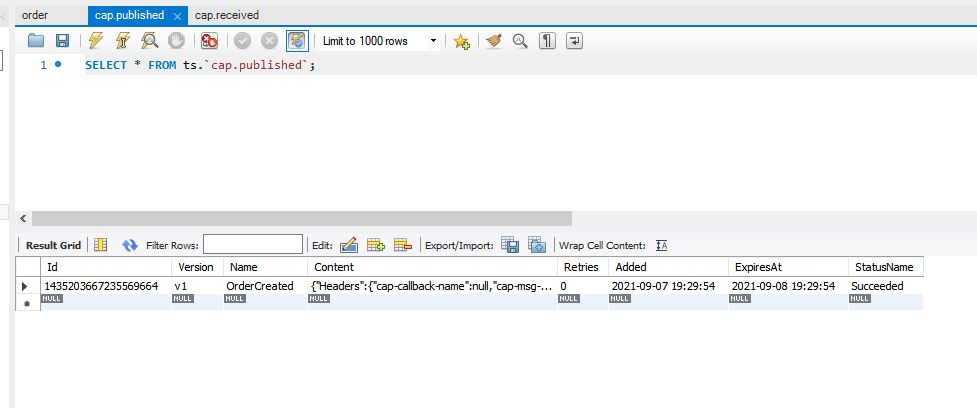Toggle word wrapping icon in toolbar
The width and height of the screenshot is (977, 408).
[574, 41]
